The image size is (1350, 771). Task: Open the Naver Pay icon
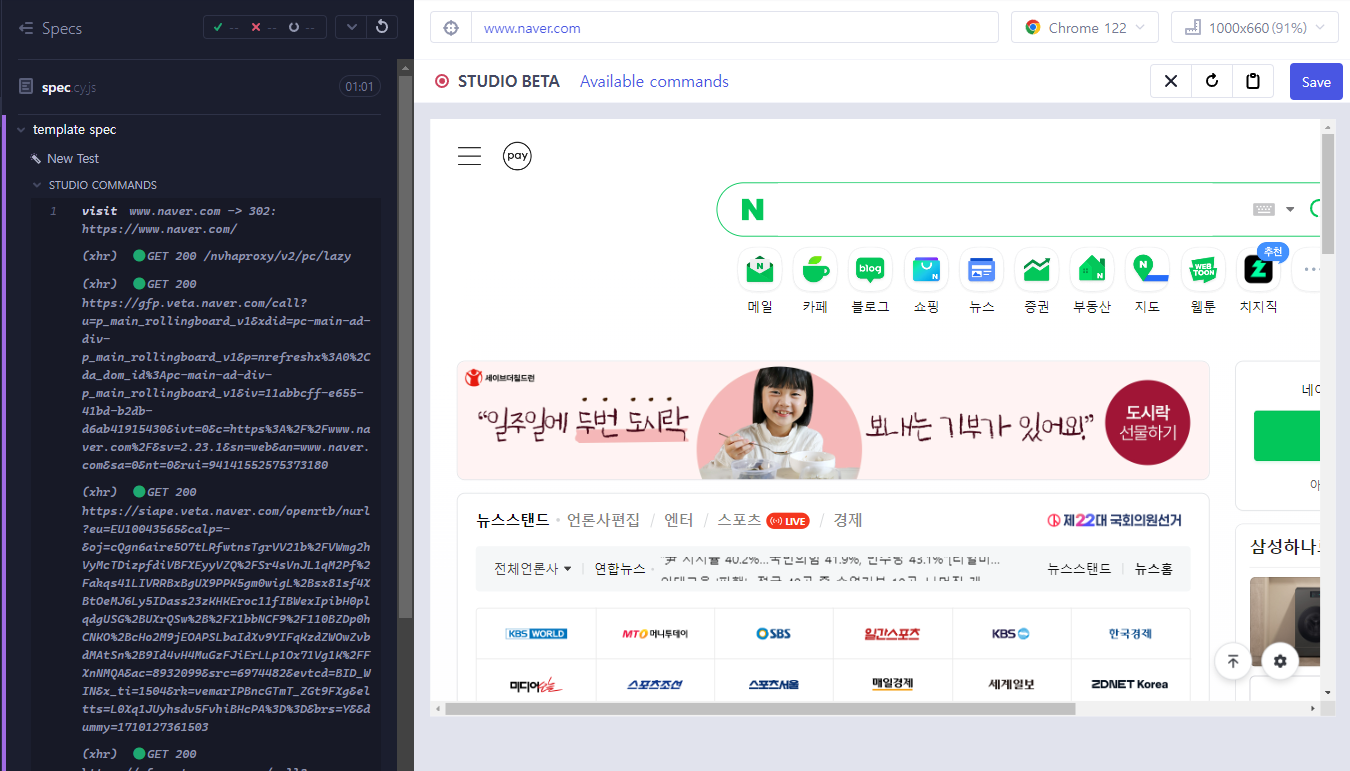517,156
